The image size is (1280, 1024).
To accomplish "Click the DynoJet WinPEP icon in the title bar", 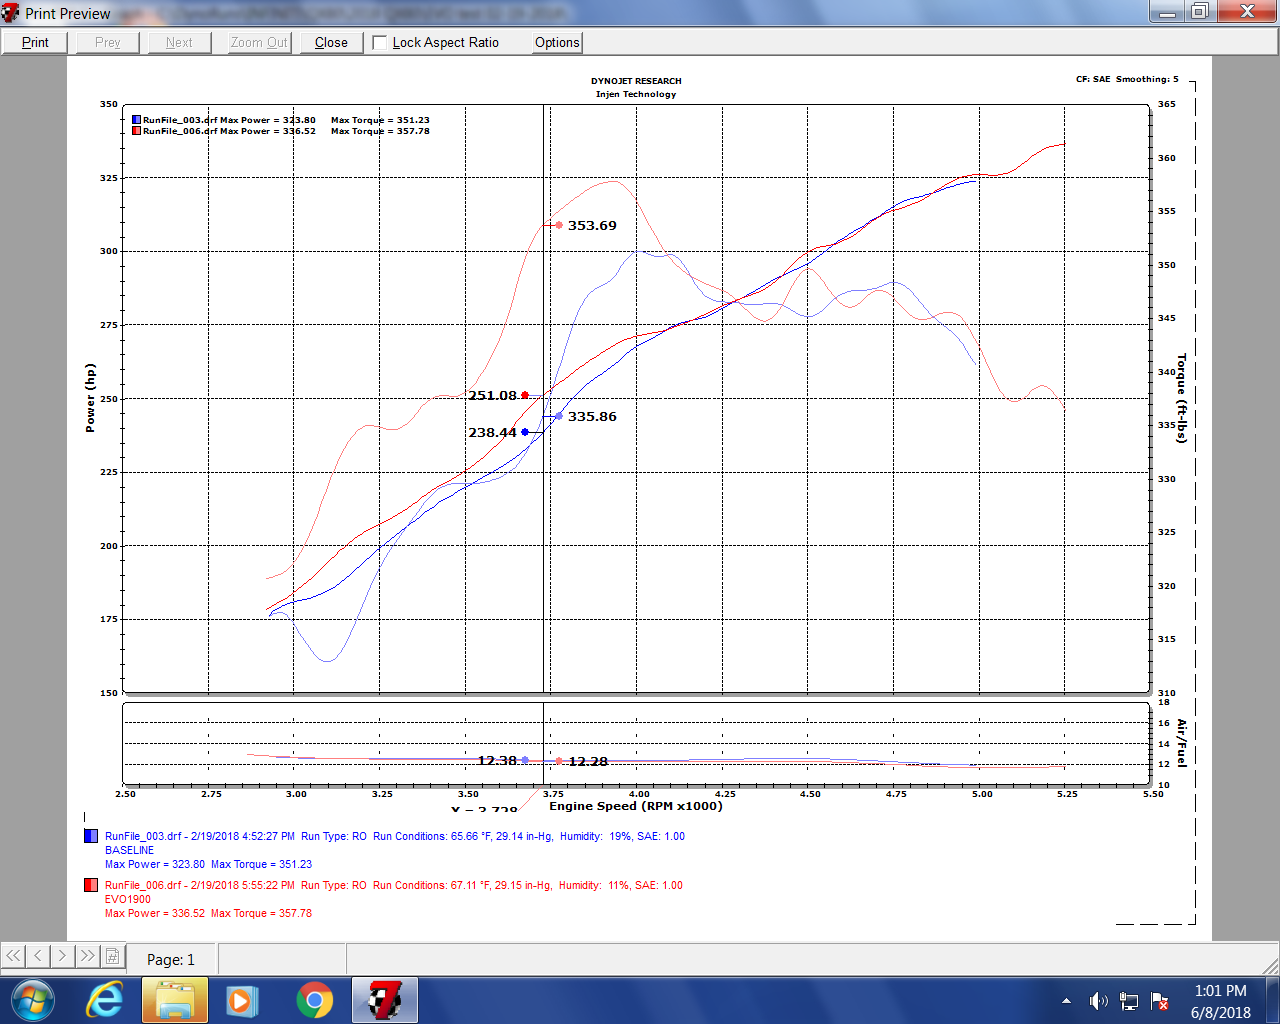I will coord(10,13).
